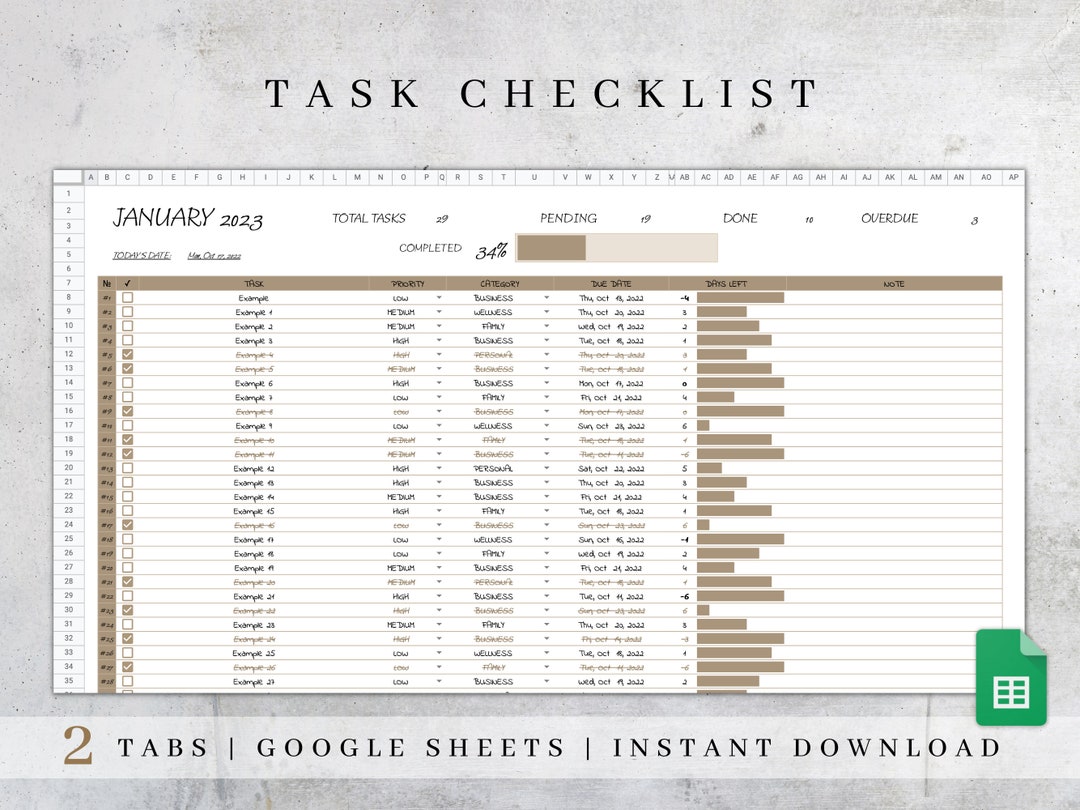
Task: Uncheck Example 10's completion checkbox
Action: (x=127, y=439)
